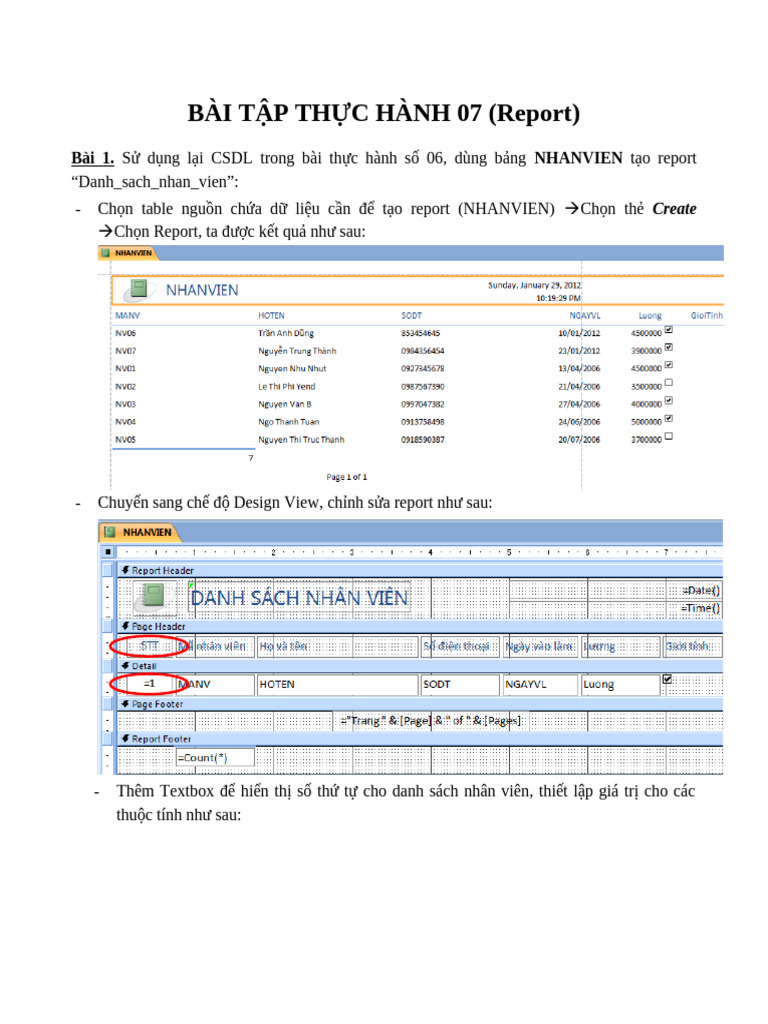
Task: Select the HOTEN textbox in the Detail section
Action: point(337,684)
